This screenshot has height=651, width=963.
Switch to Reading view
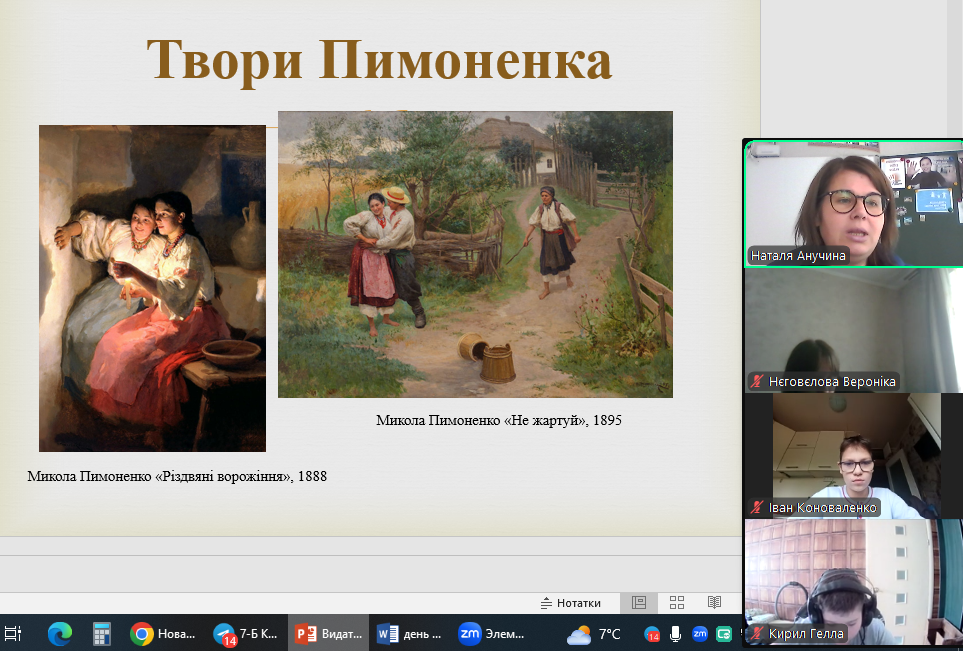point(714,602)
